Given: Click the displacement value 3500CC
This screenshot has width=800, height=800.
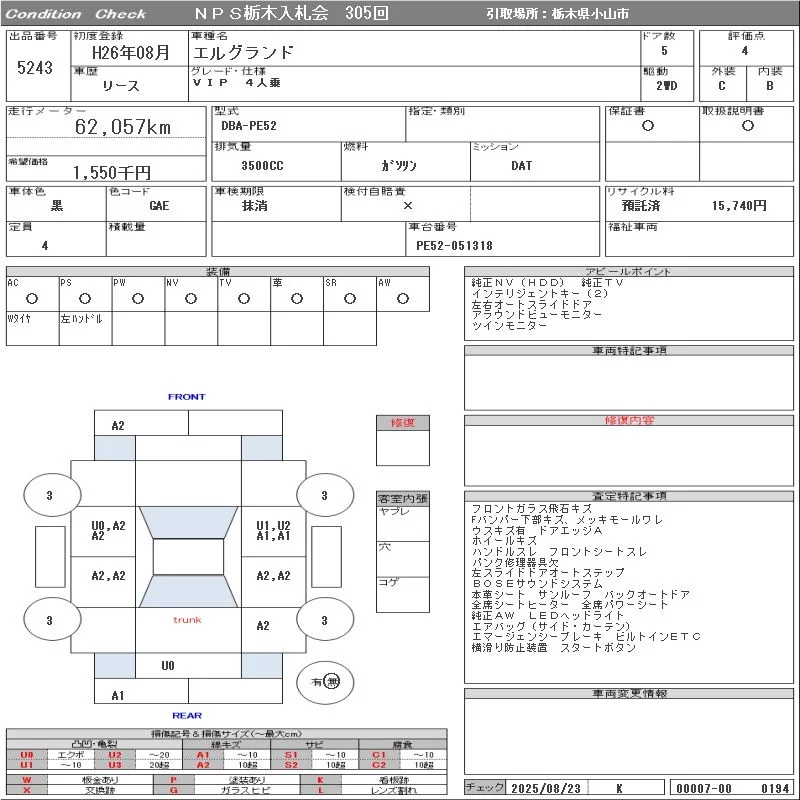Looking at the screenshot, I should coord(262,166).
